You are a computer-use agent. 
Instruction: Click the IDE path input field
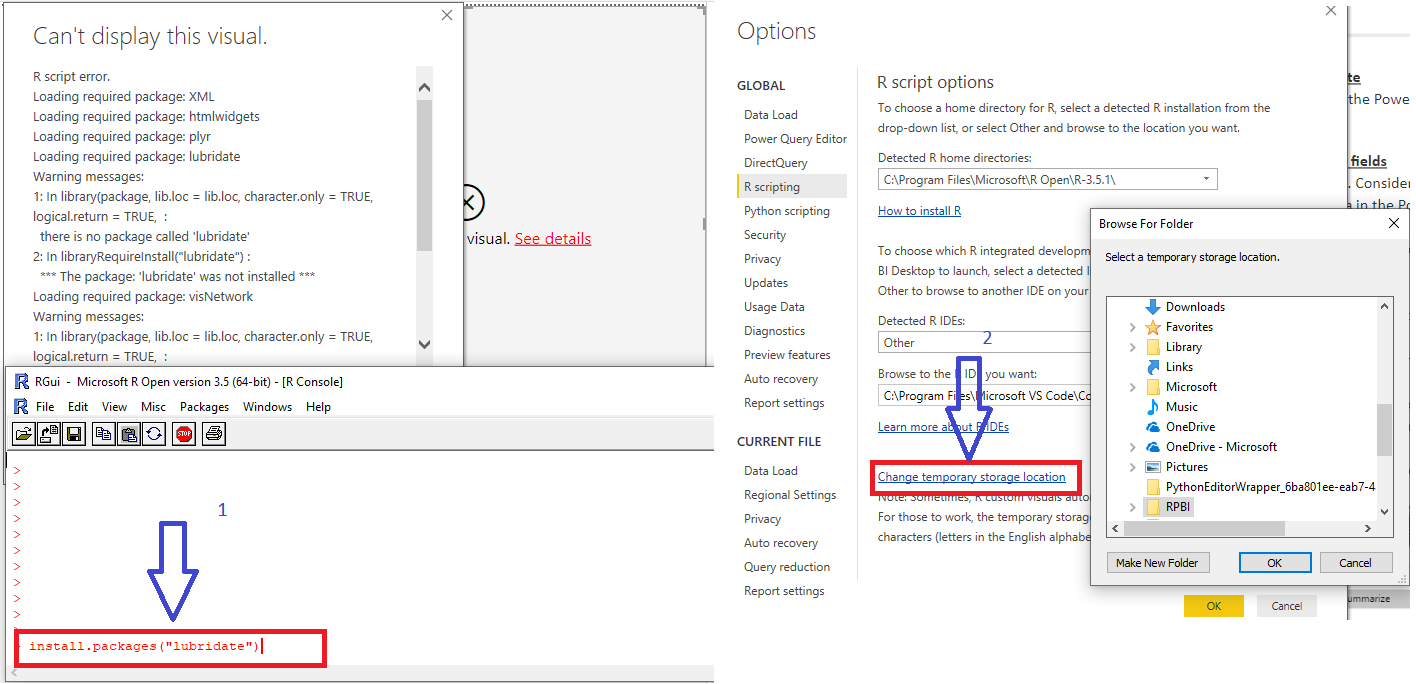point(983,396)
